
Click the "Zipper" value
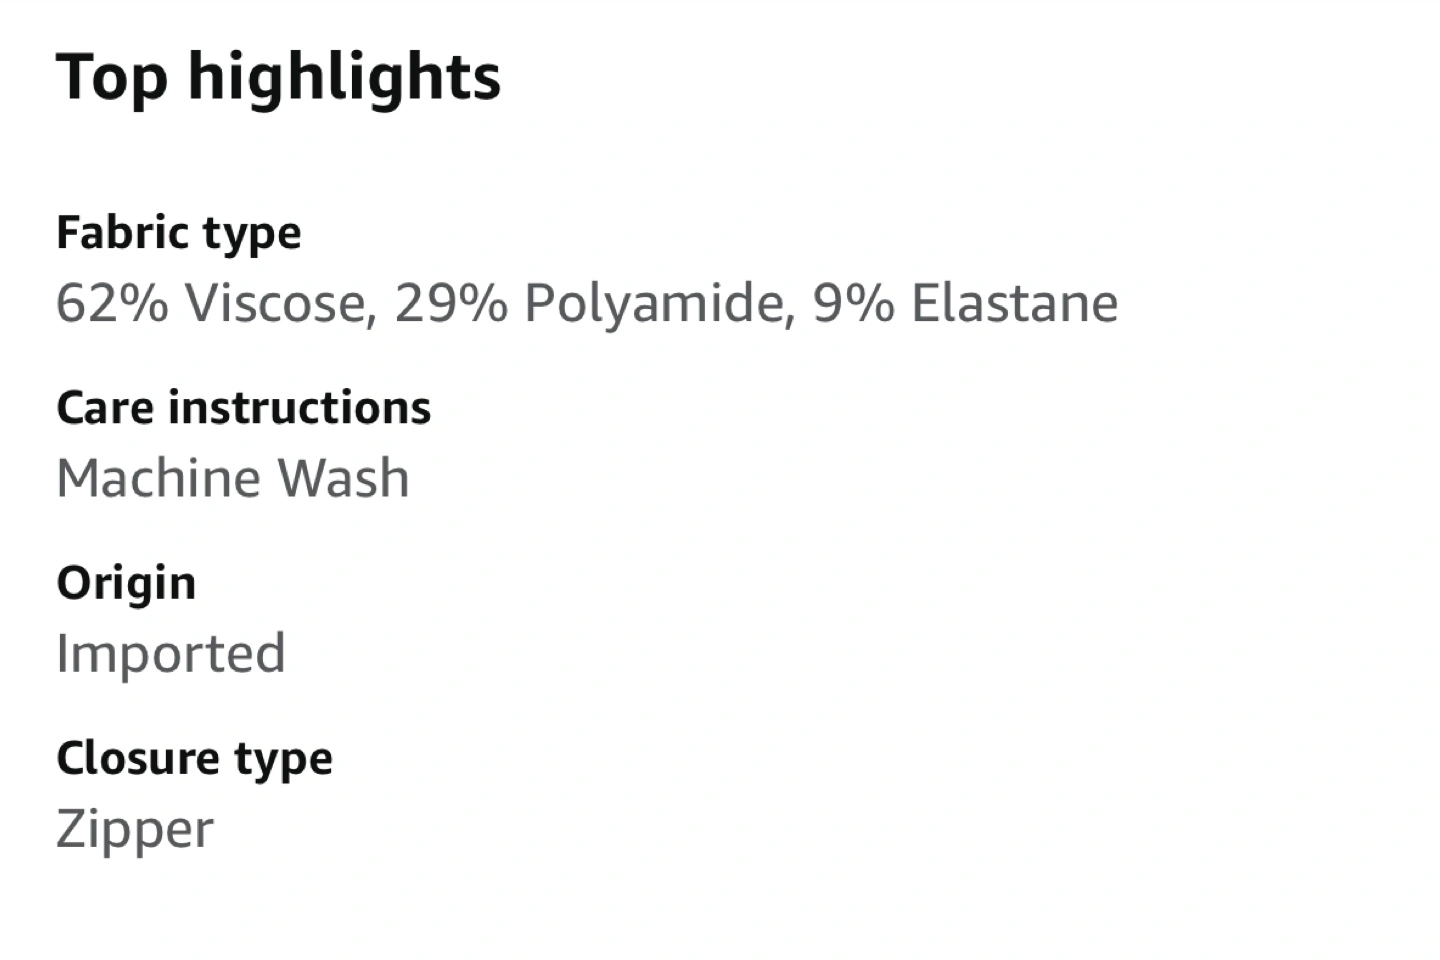coord(134,829)
